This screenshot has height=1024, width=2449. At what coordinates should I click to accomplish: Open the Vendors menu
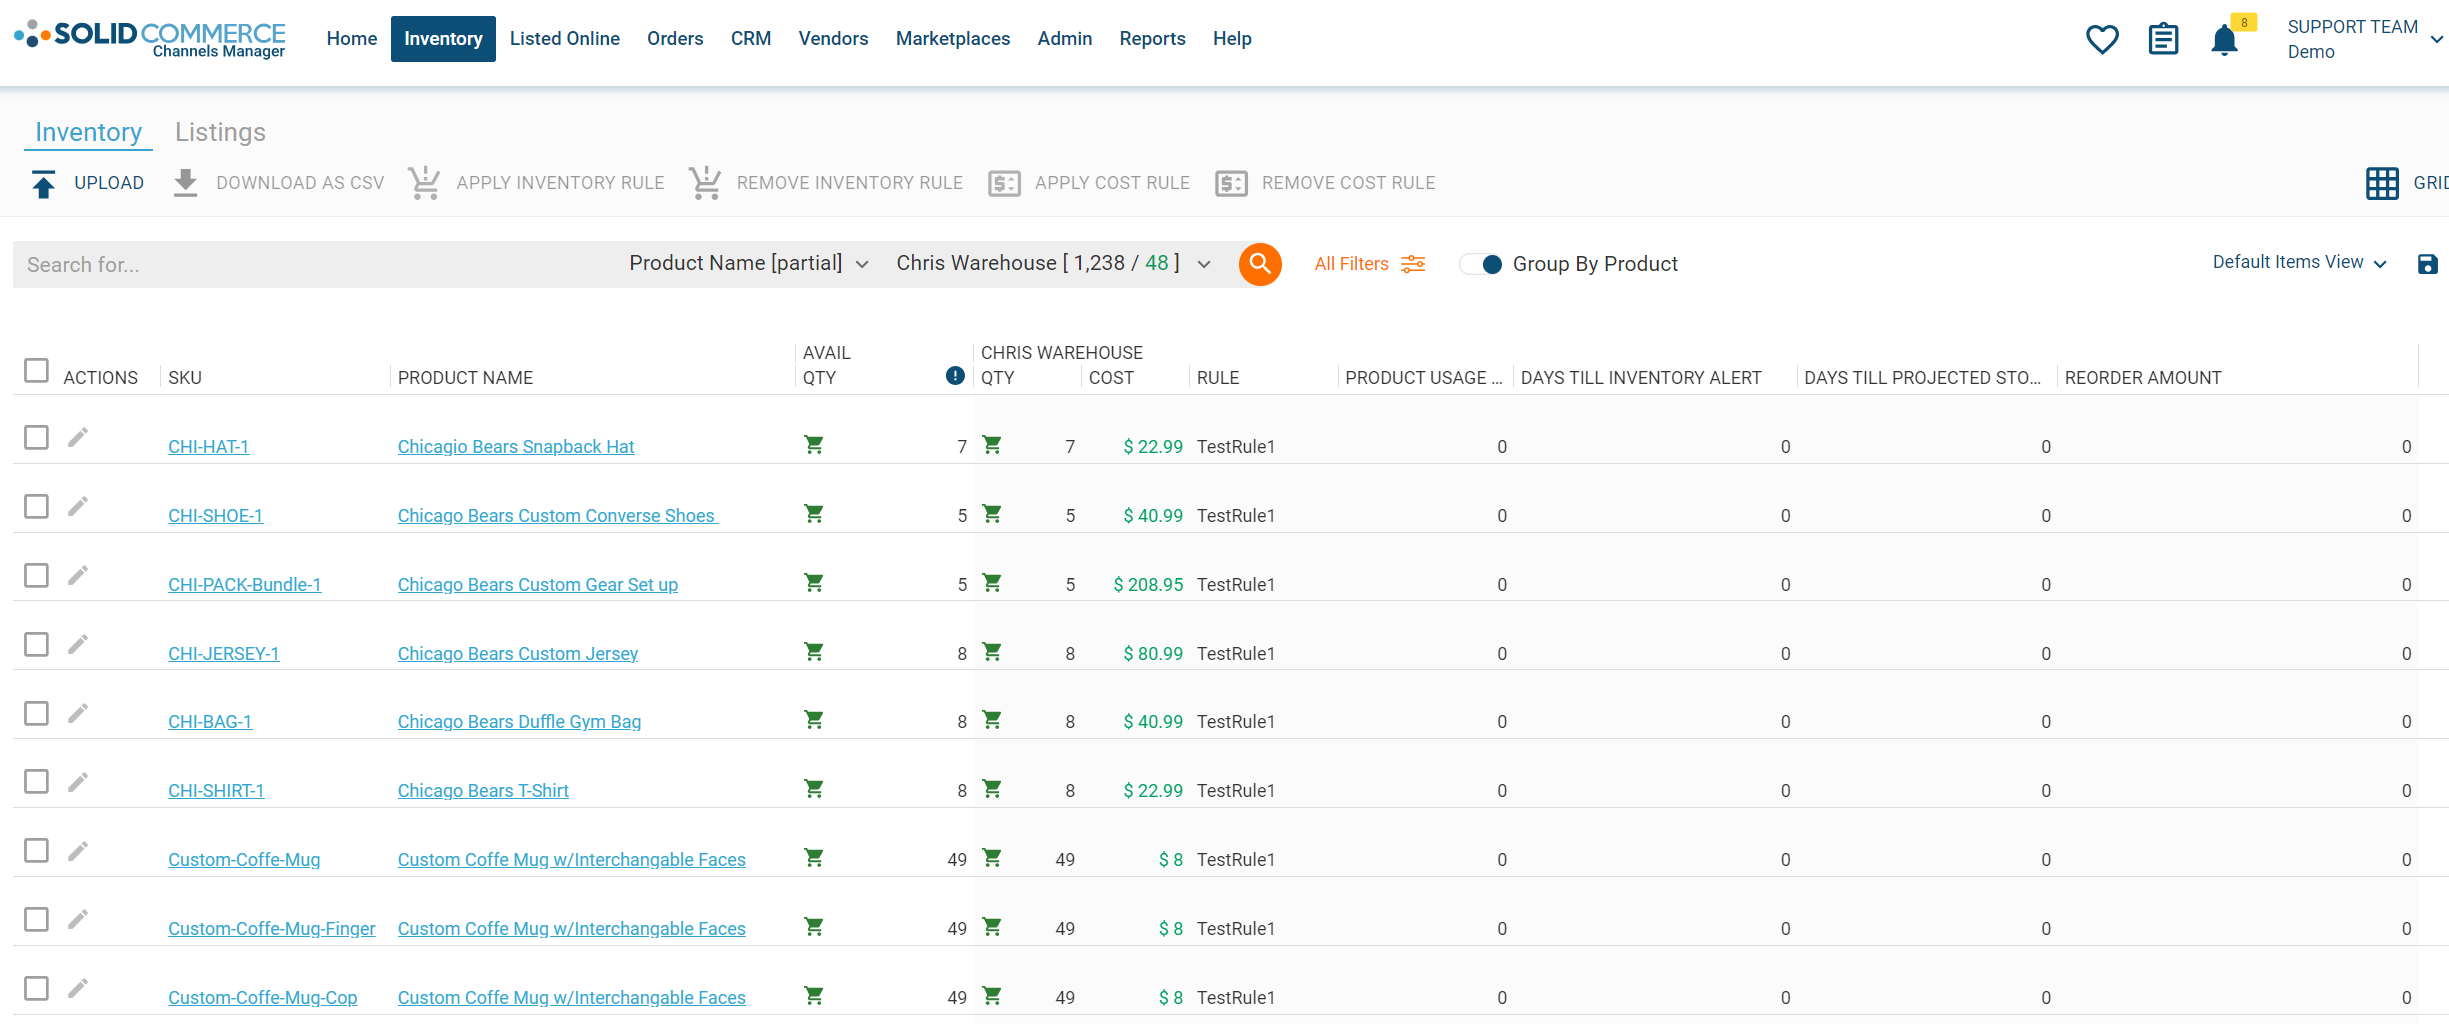click(833, 39)
